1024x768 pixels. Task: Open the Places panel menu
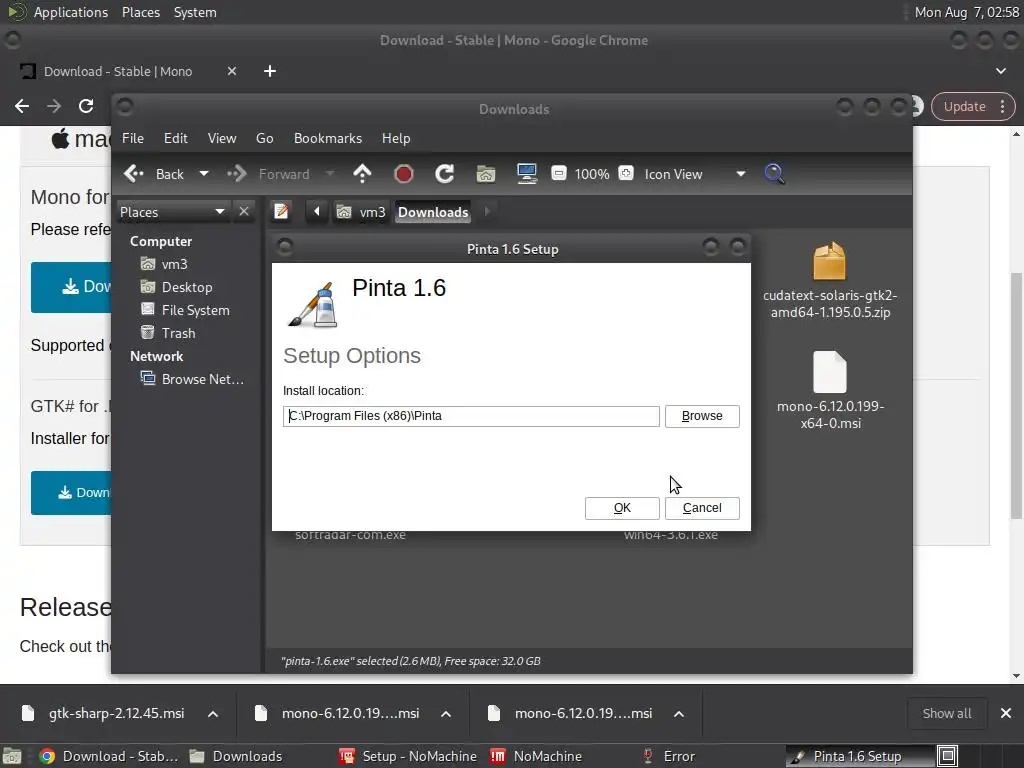(x=141, y=12)
